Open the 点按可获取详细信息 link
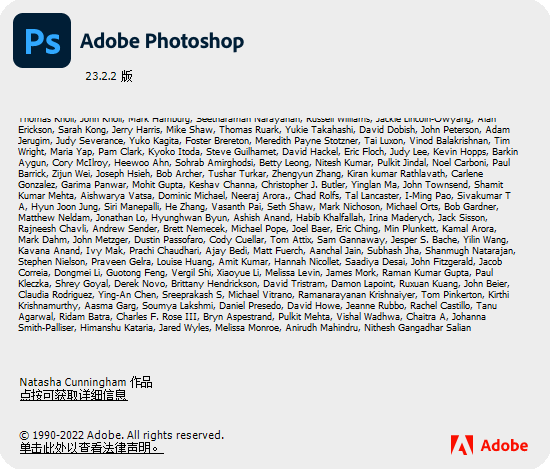The width and height of the screenshot is (550, 469). [x=74, y=395]
